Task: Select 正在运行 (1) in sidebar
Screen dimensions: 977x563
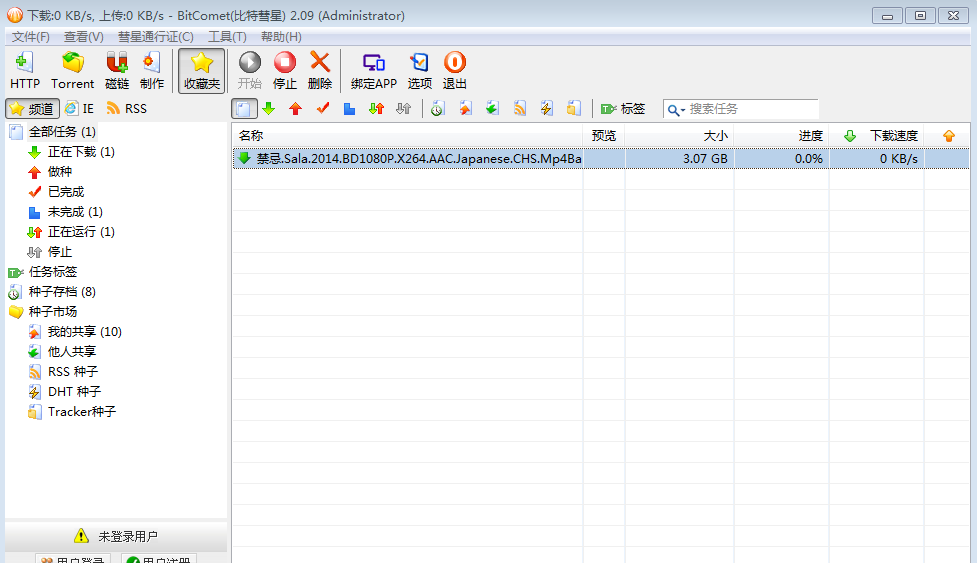Action: [81, 232]
